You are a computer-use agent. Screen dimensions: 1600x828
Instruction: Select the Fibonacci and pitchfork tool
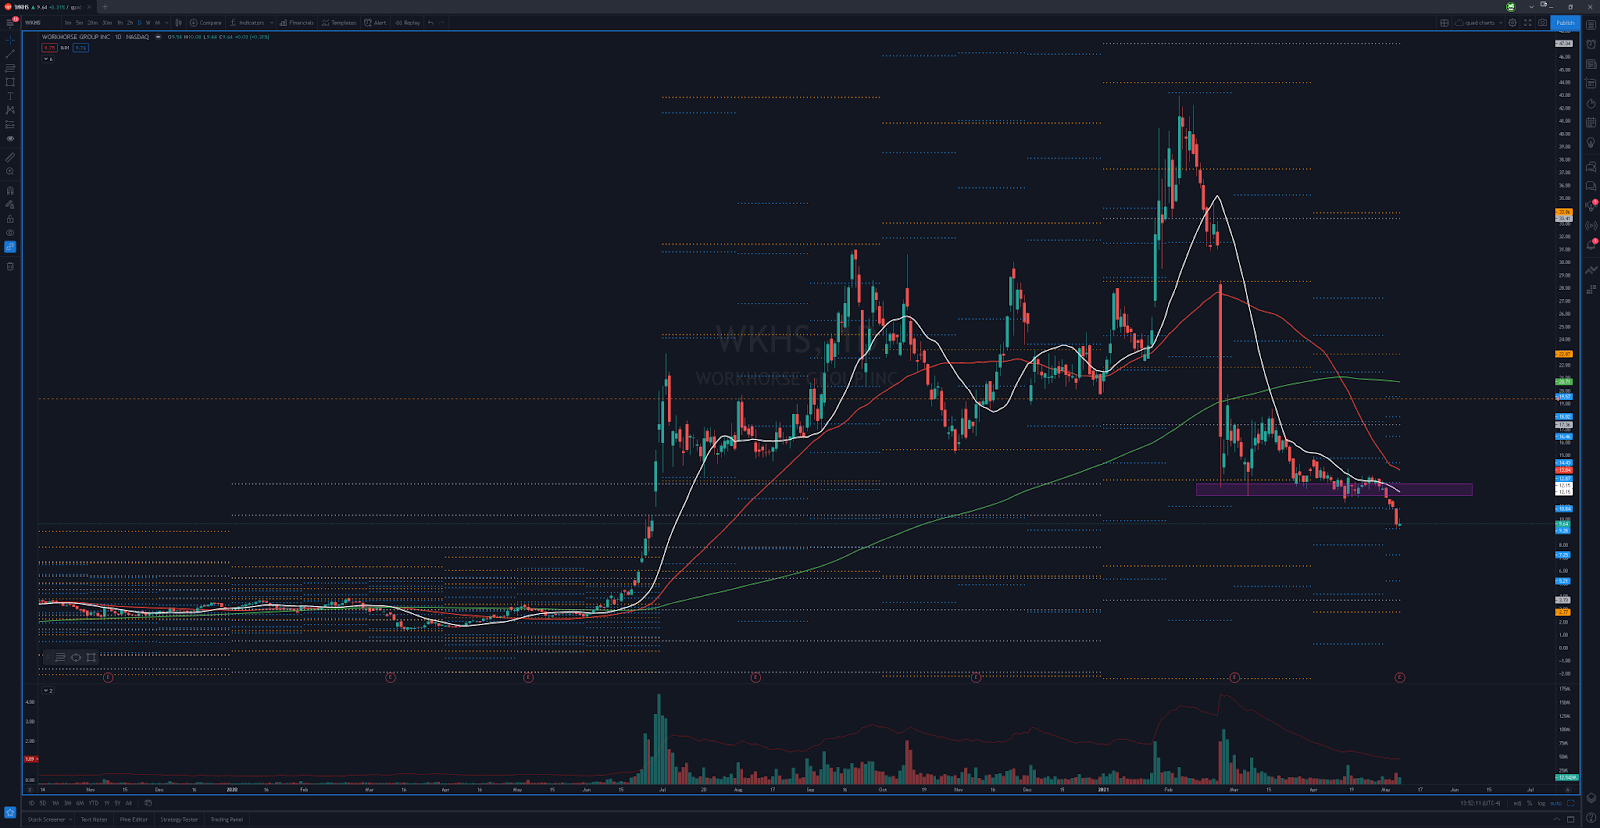(10, 68)
